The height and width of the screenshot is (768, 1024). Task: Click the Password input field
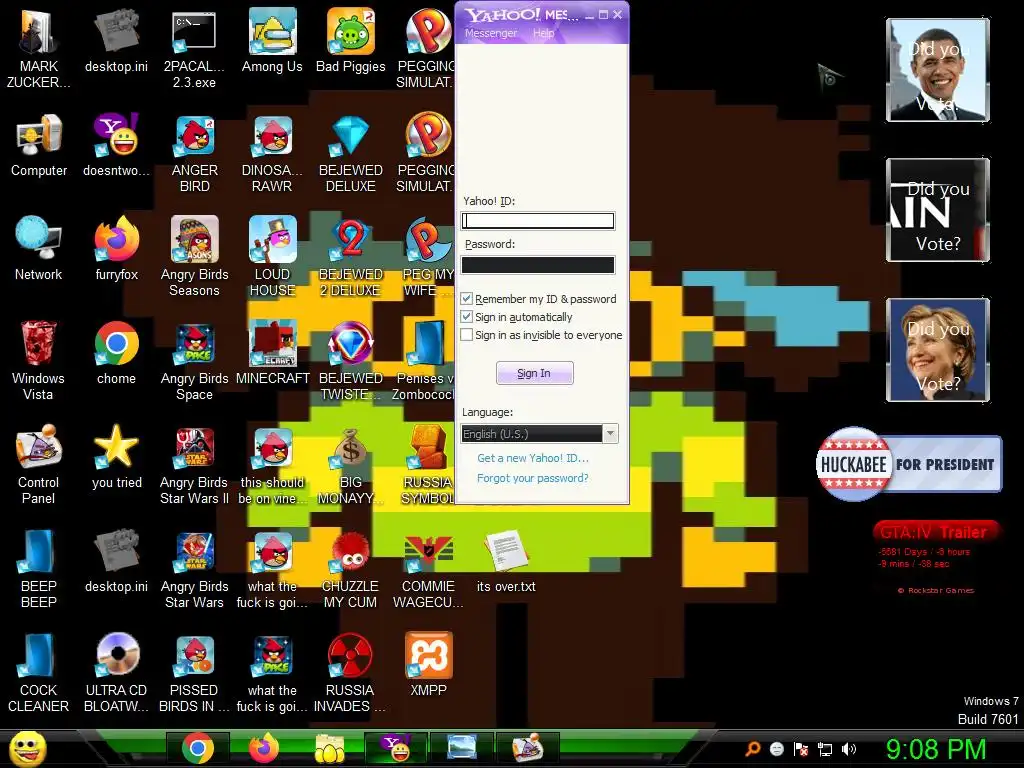[x=537, y=264]
